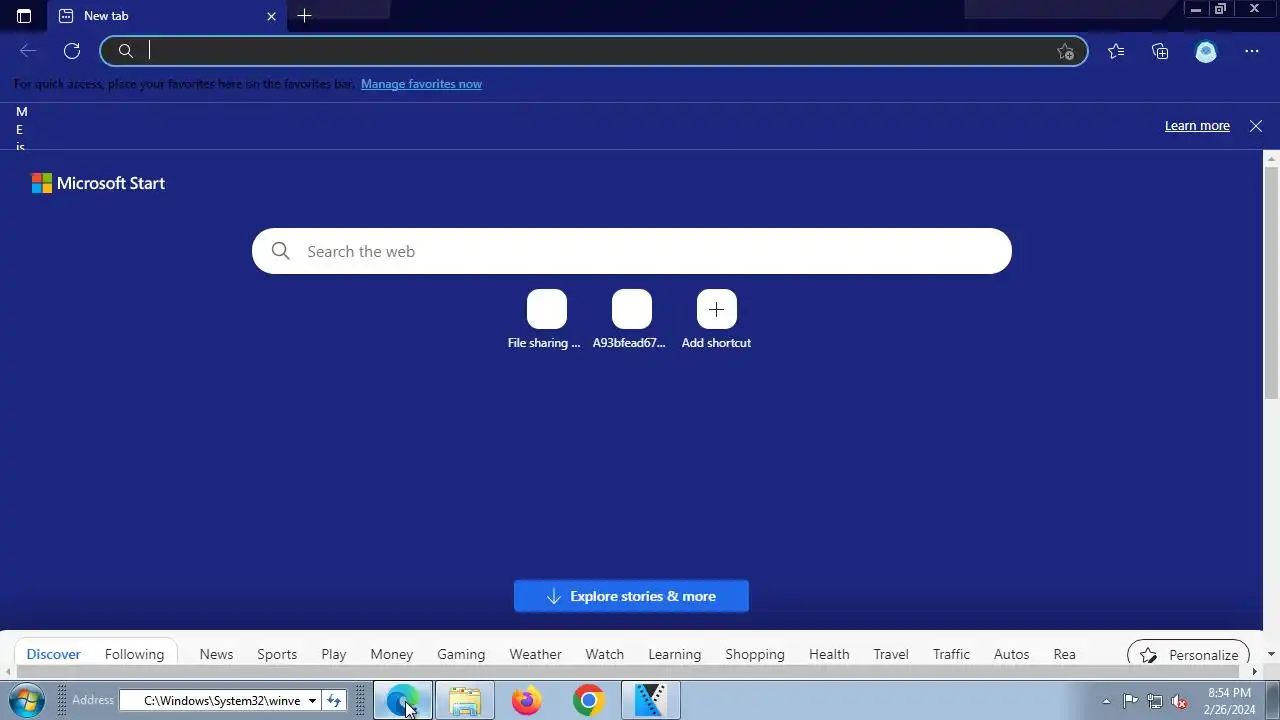Open the Money feed tab
The height and width of the screenshot is (720, 1280).
click(391, 654)
